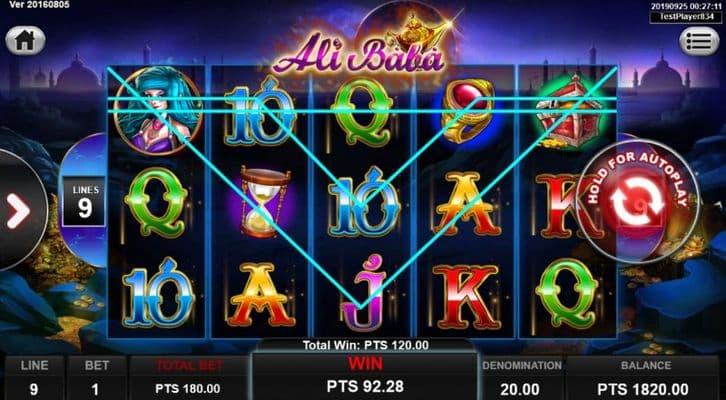
Task: Click the red K on reel four
Action: point(468,296)
